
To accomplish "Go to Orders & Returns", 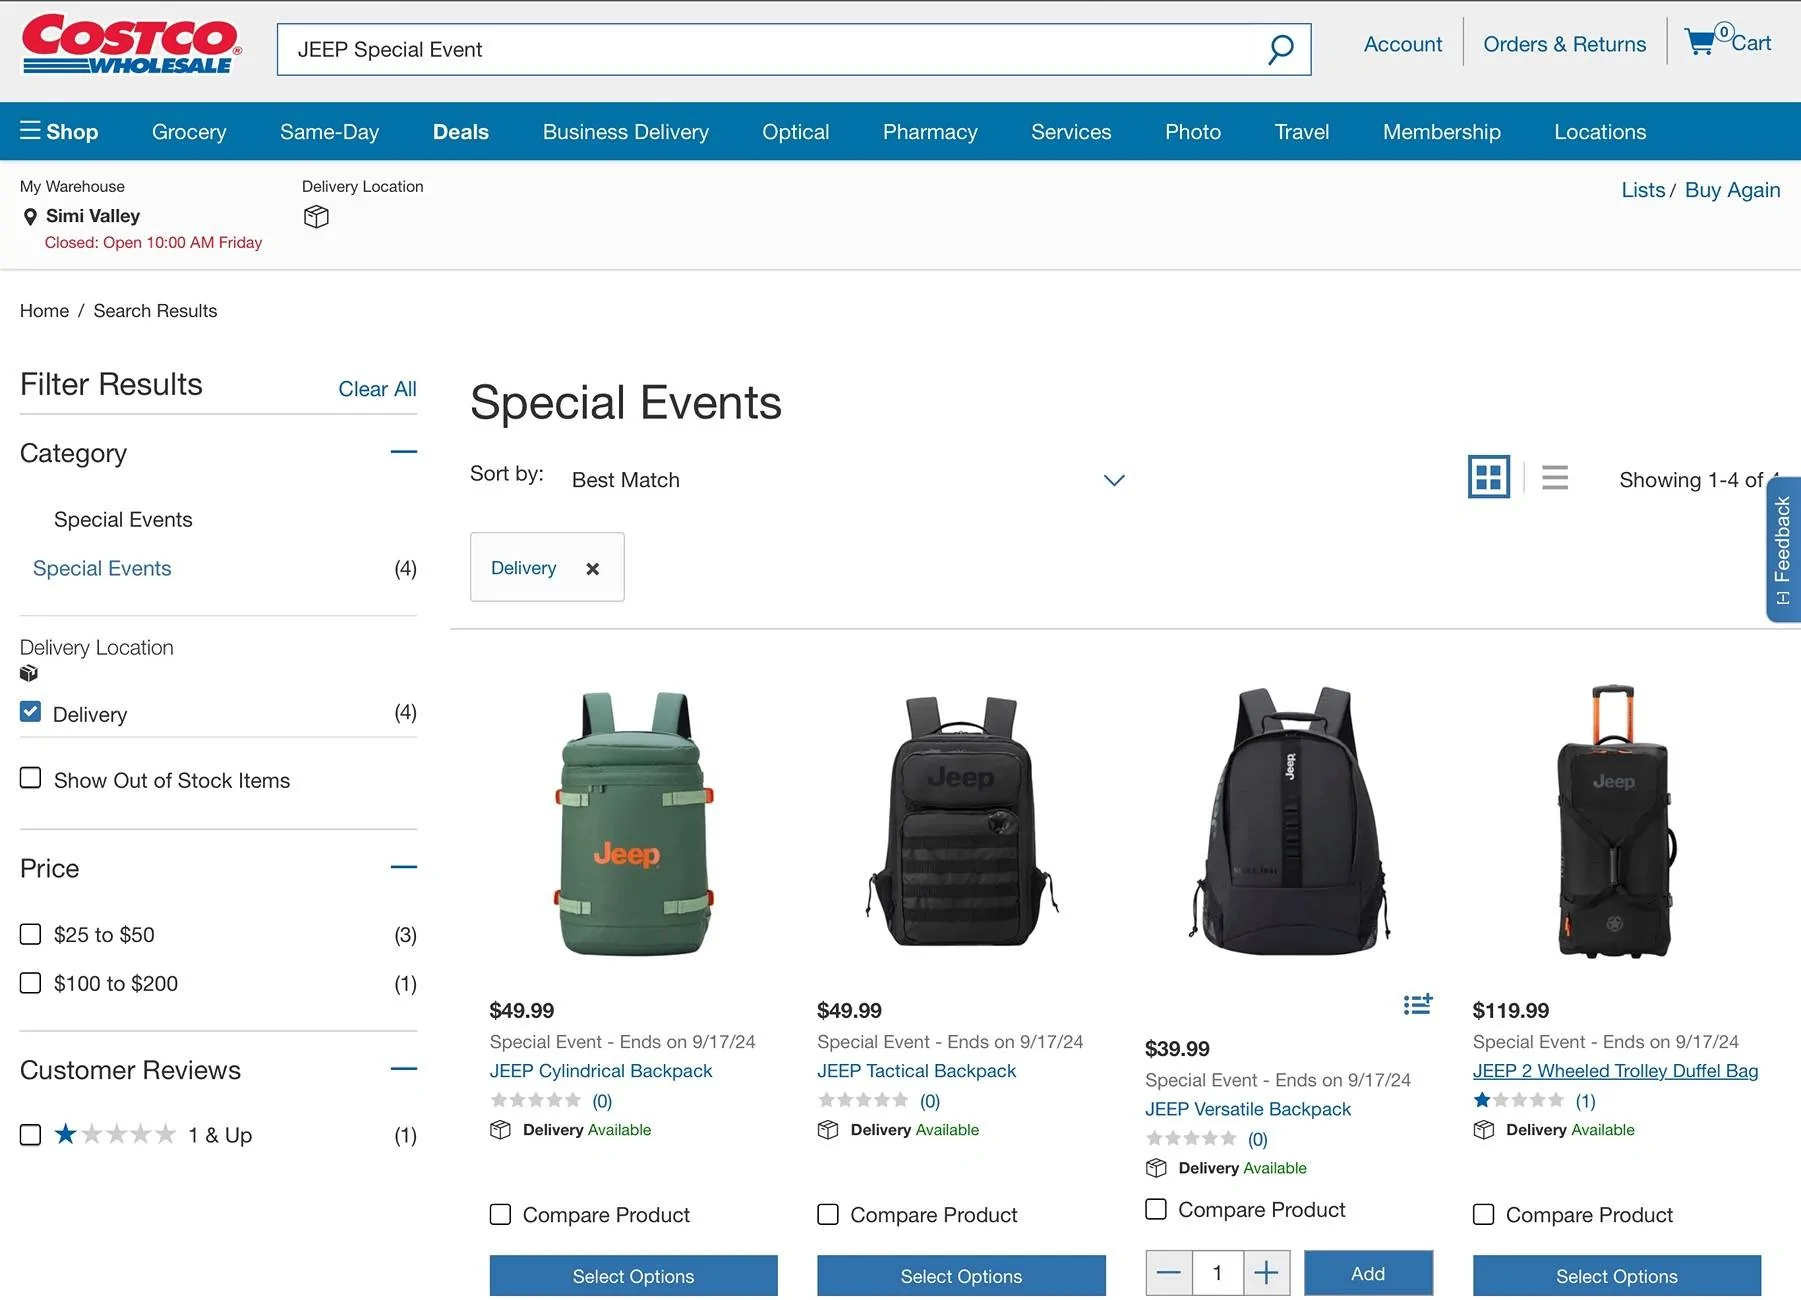I will (x=1564, y=44).
